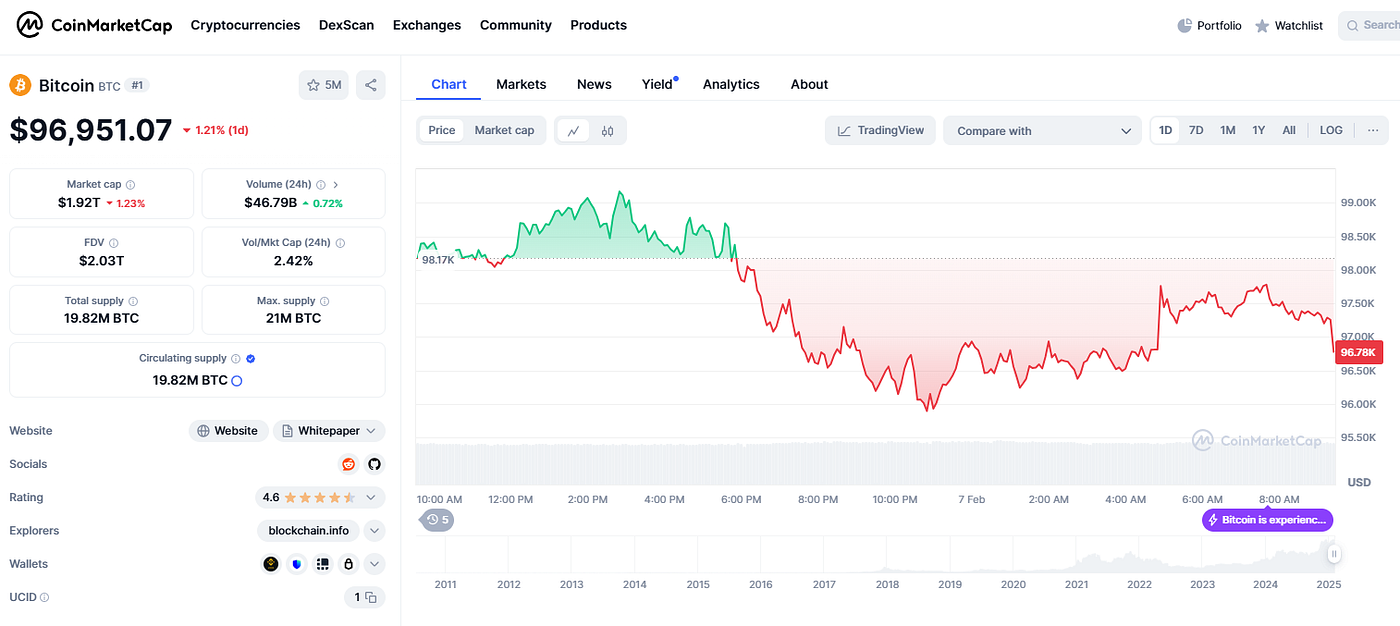
Task: Open the Compare with dropdown
Action: (1041, 131)
